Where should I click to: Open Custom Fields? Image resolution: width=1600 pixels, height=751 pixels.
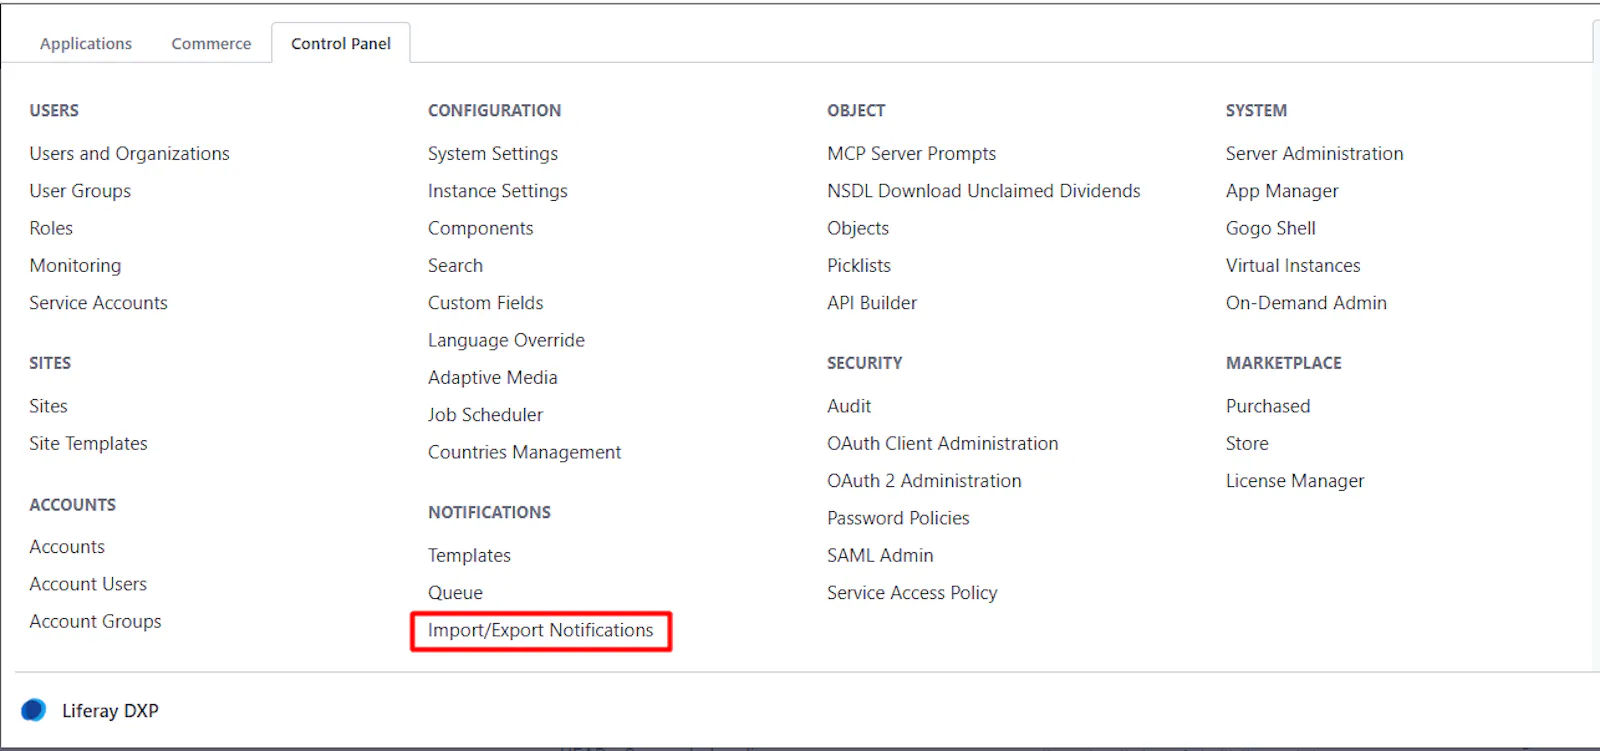coord(486,303)
